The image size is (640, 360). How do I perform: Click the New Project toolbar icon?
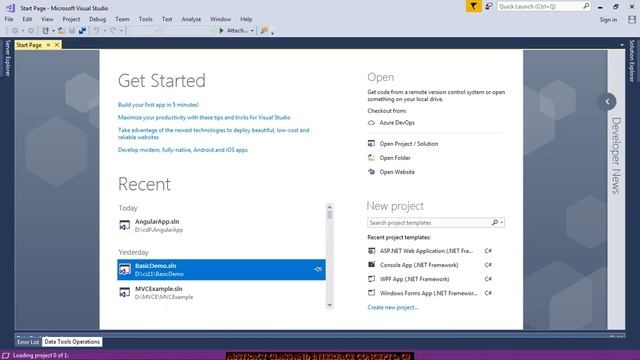coord(45,31)
